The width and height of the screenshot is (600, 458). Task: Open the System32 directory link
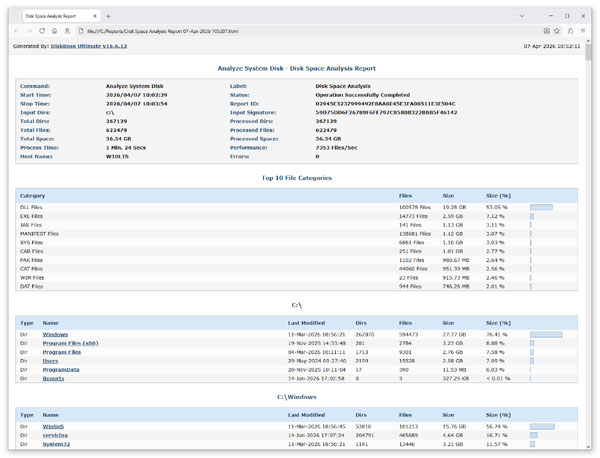tap(56, 444)
